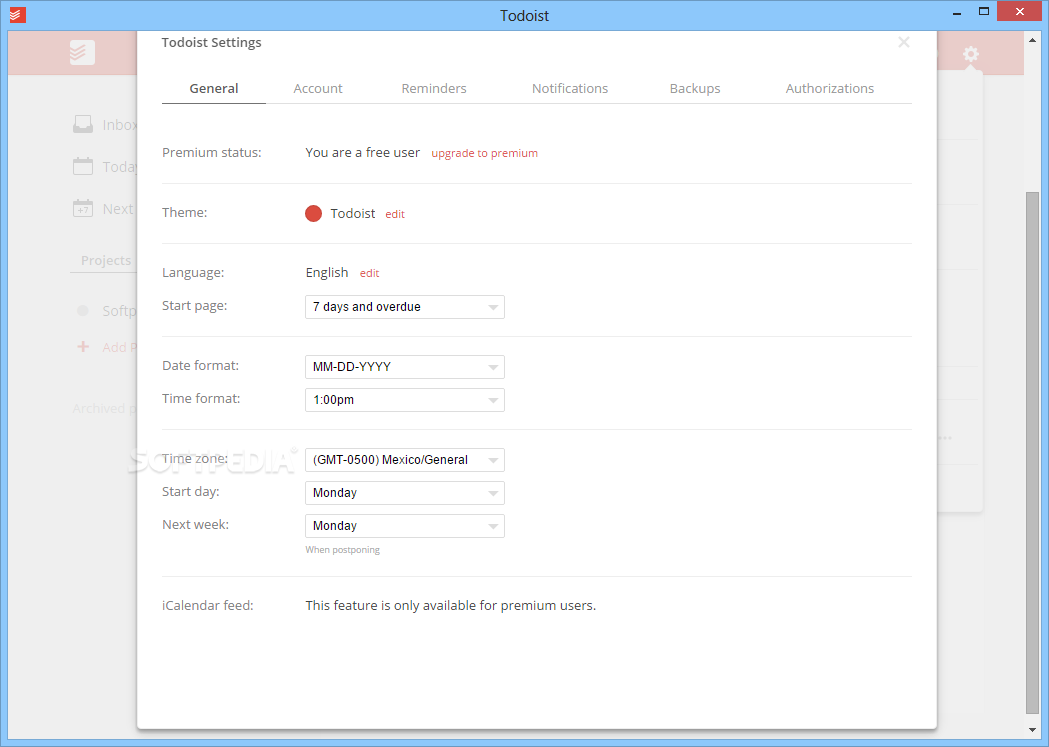Image resolution: width=1049 pixels, height=747 pixels.
Task: Click the Projects tab in the sidebar
Action: click(106, 260)
